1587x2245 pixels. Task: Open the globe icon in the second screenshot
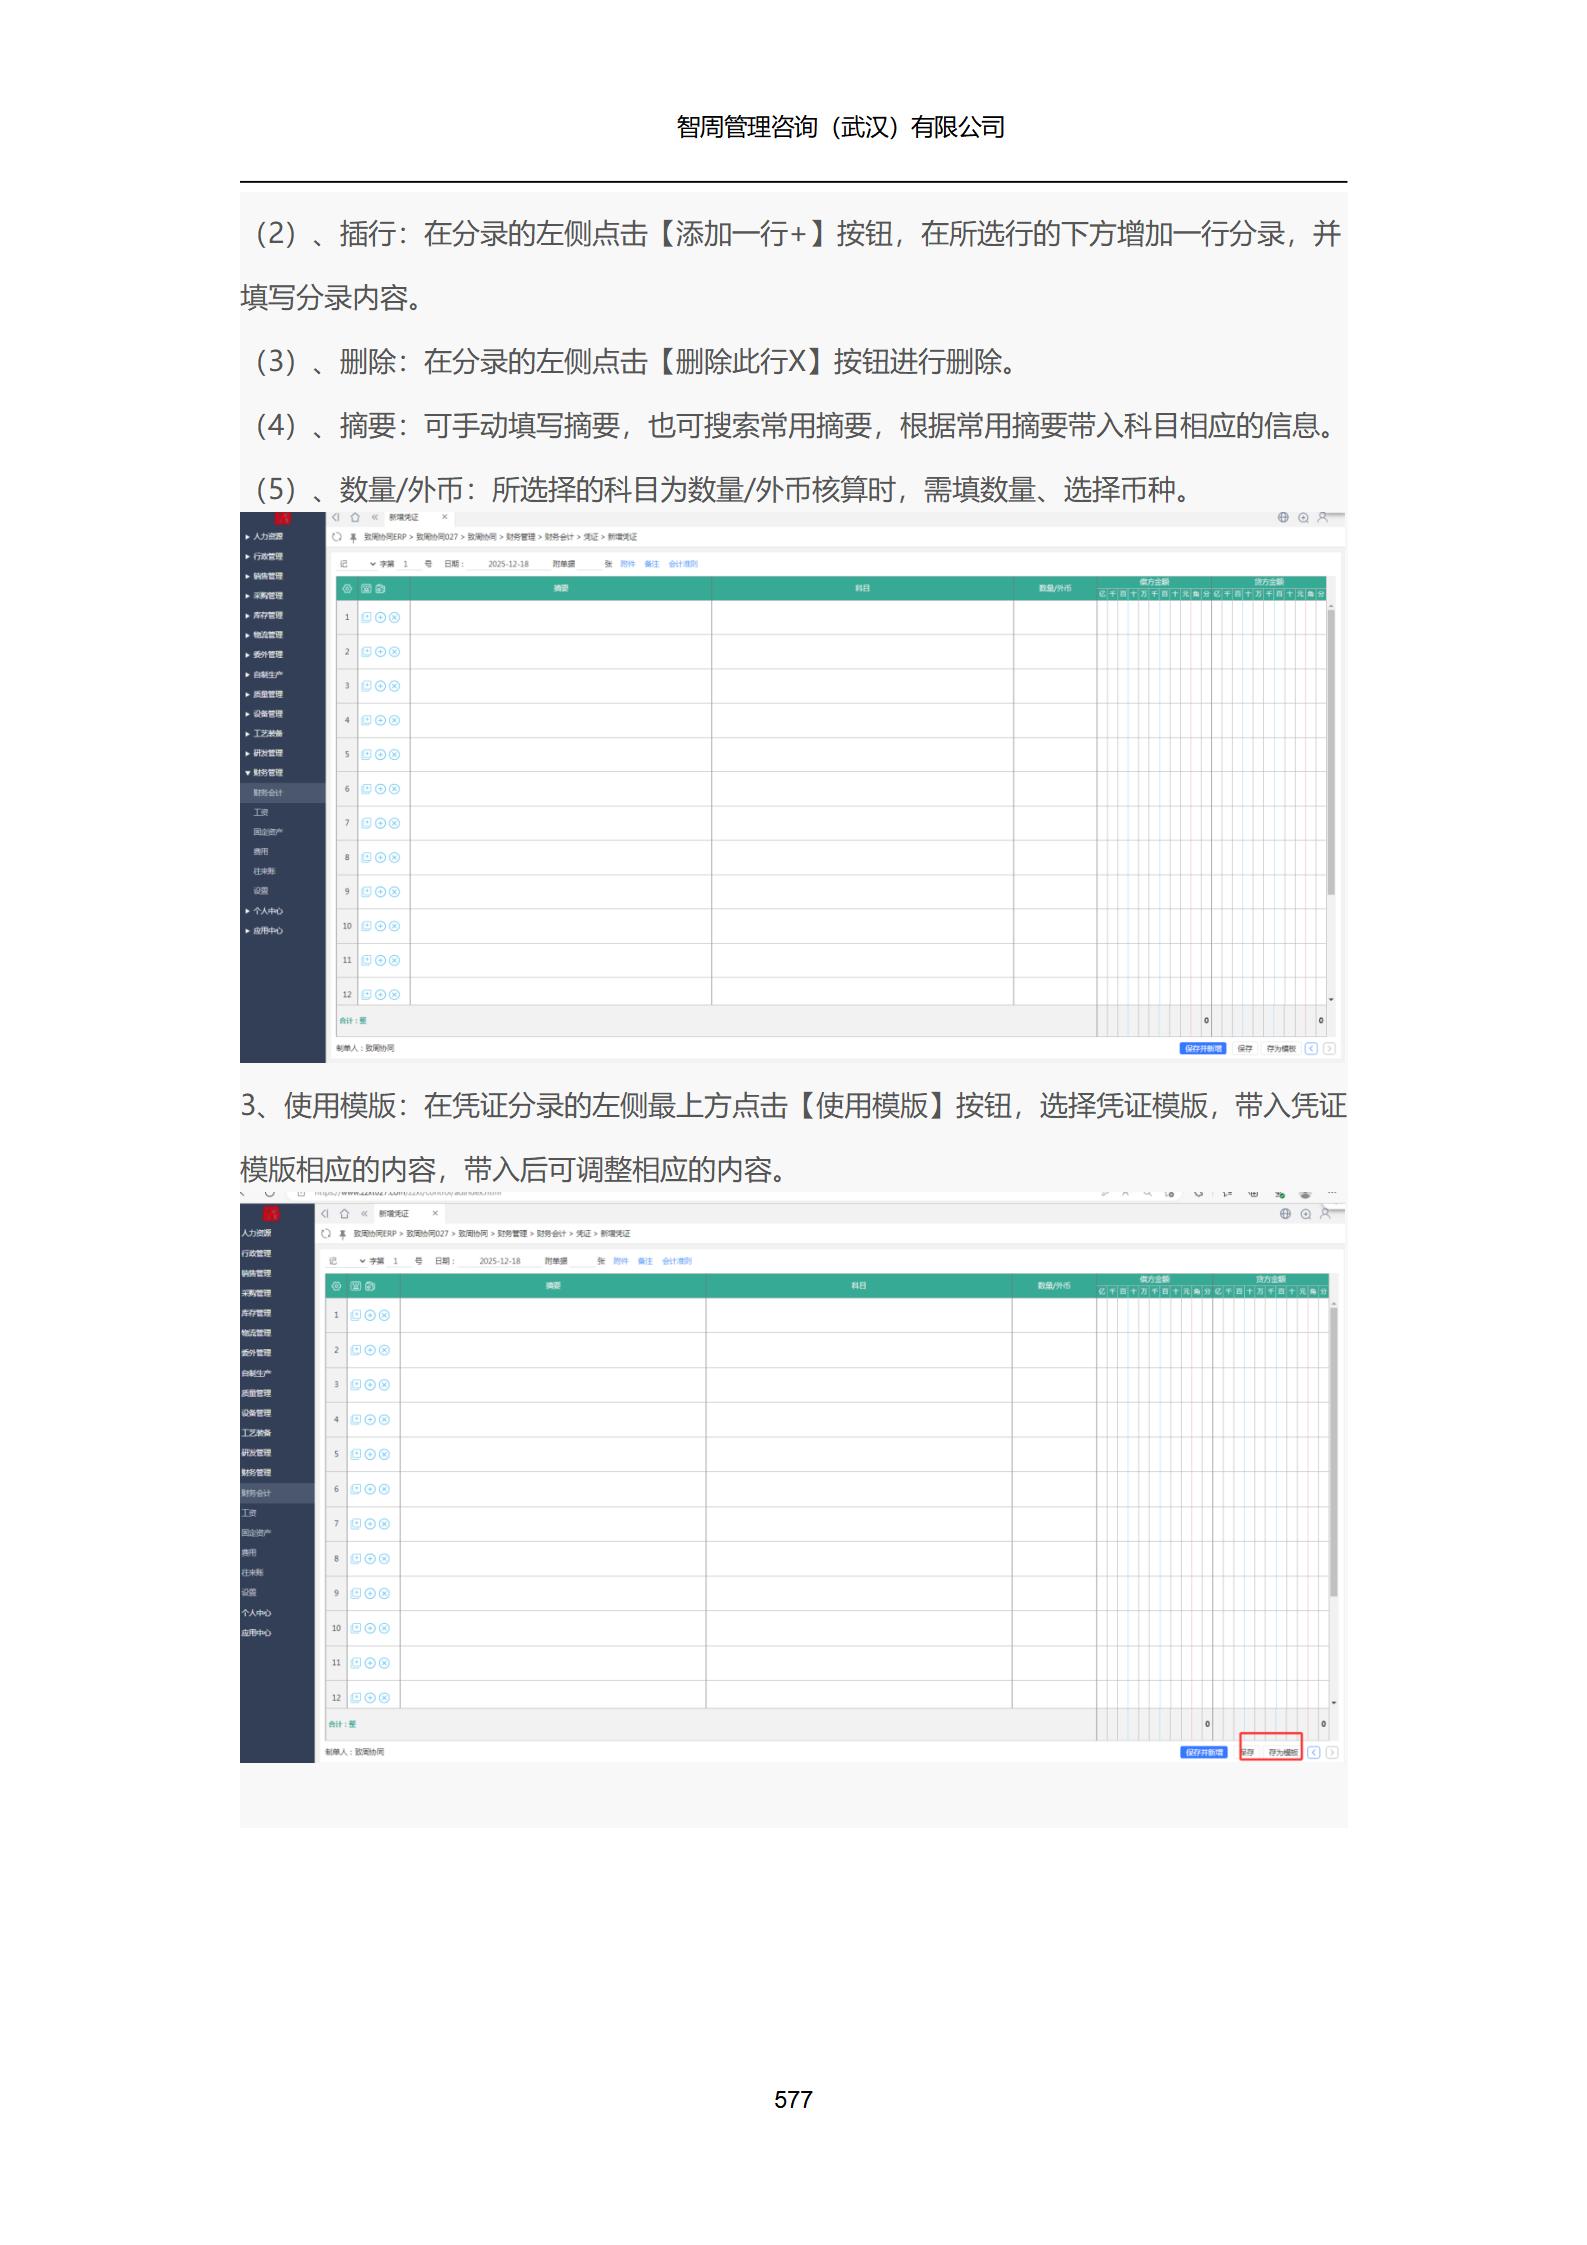(1286, 1213)
